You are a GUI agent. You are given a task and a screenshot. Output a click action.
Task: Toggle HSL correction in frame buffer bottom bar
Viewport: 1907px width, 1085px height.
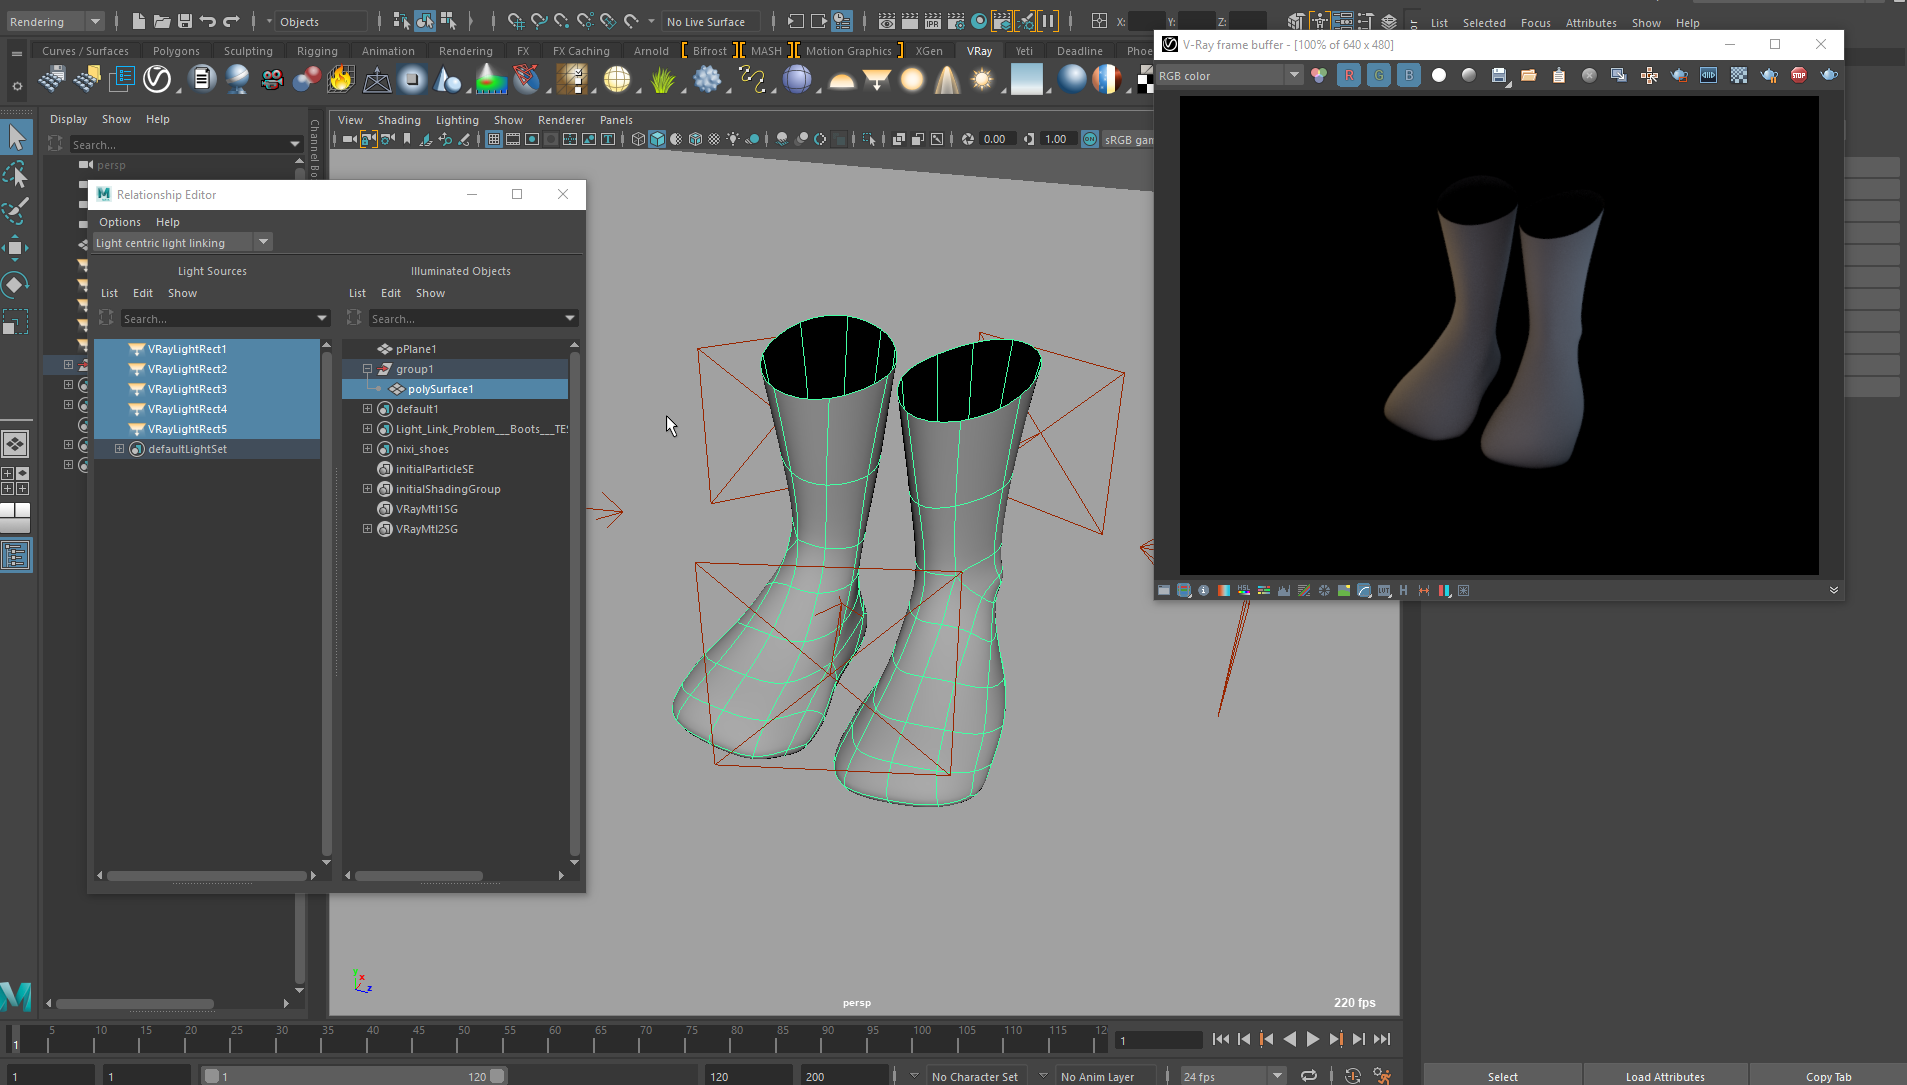(x=1243, y=591)
